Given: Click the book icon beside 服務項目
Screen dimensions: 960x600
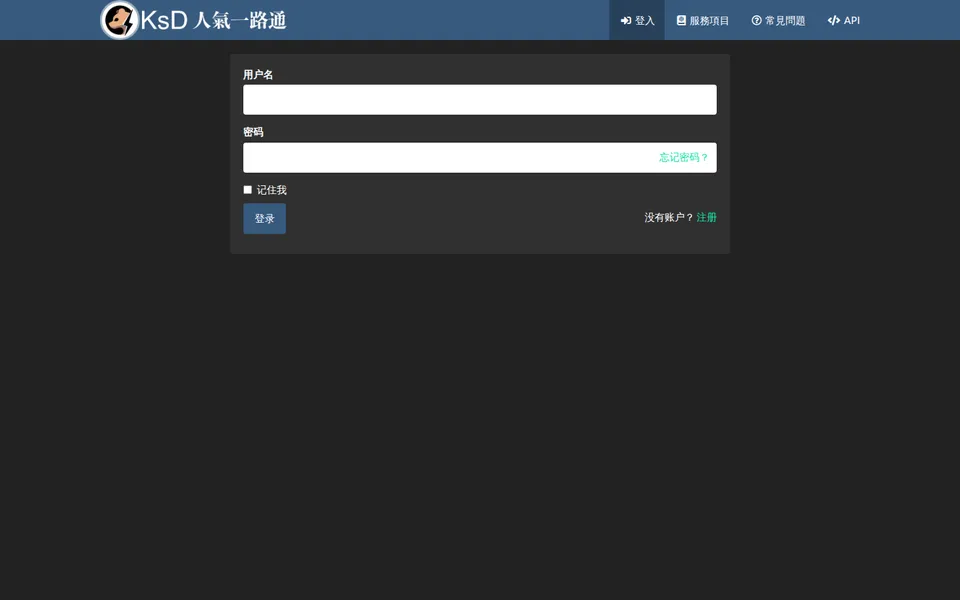Looking at the screenshot, I should pos(681,20).
